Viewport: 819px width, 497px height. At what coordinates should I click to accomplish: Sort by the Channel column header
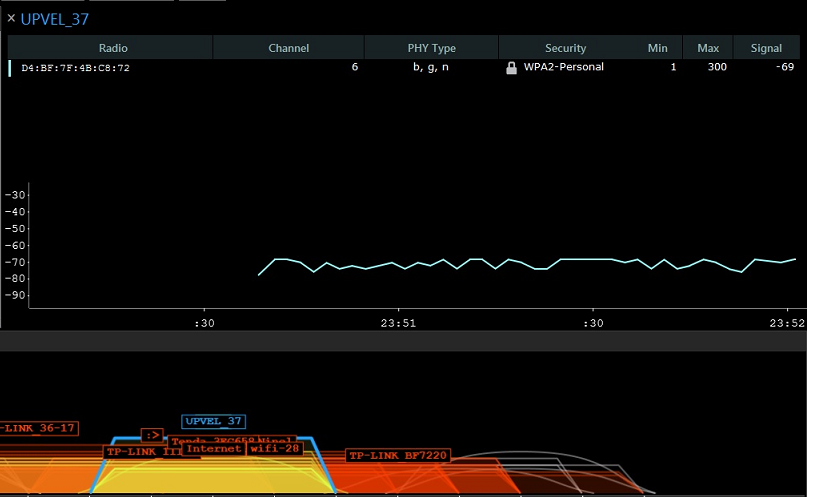click(x=288, y=48)
